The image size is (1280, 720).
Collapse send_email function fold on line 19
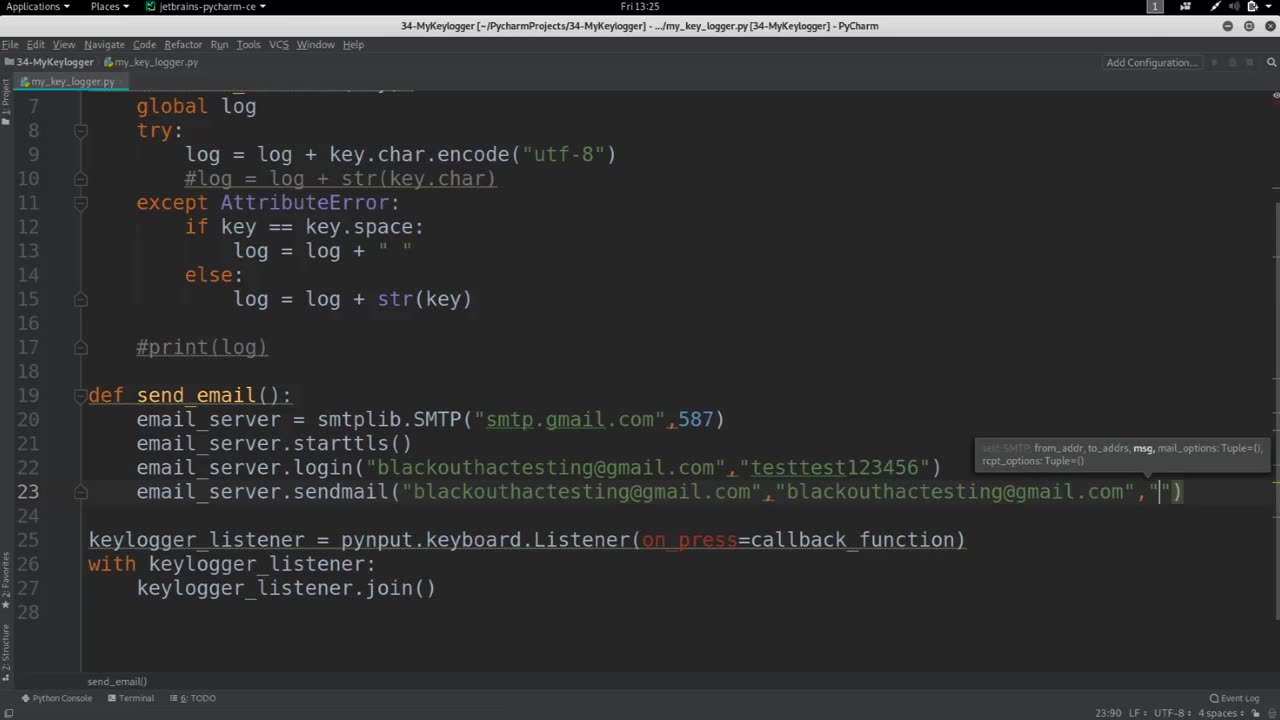81,395
